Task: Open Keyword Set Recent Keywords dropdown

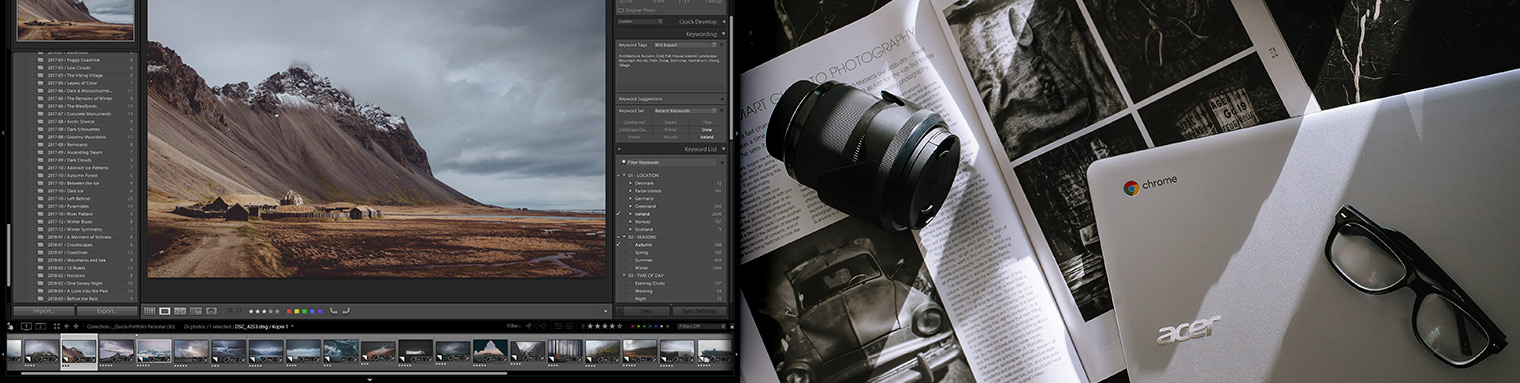Action: tap(685, 110)
